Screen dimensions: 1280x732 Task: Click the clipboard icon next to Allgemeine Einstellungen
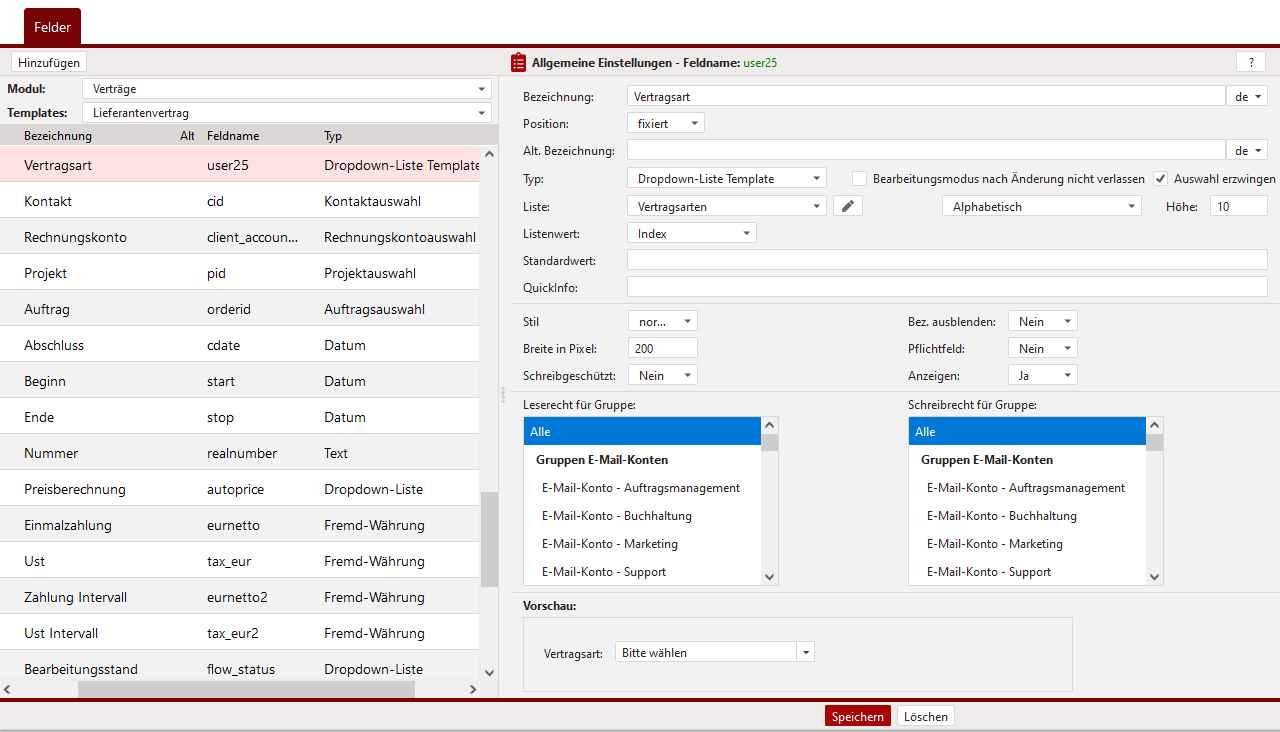point(518,62)
